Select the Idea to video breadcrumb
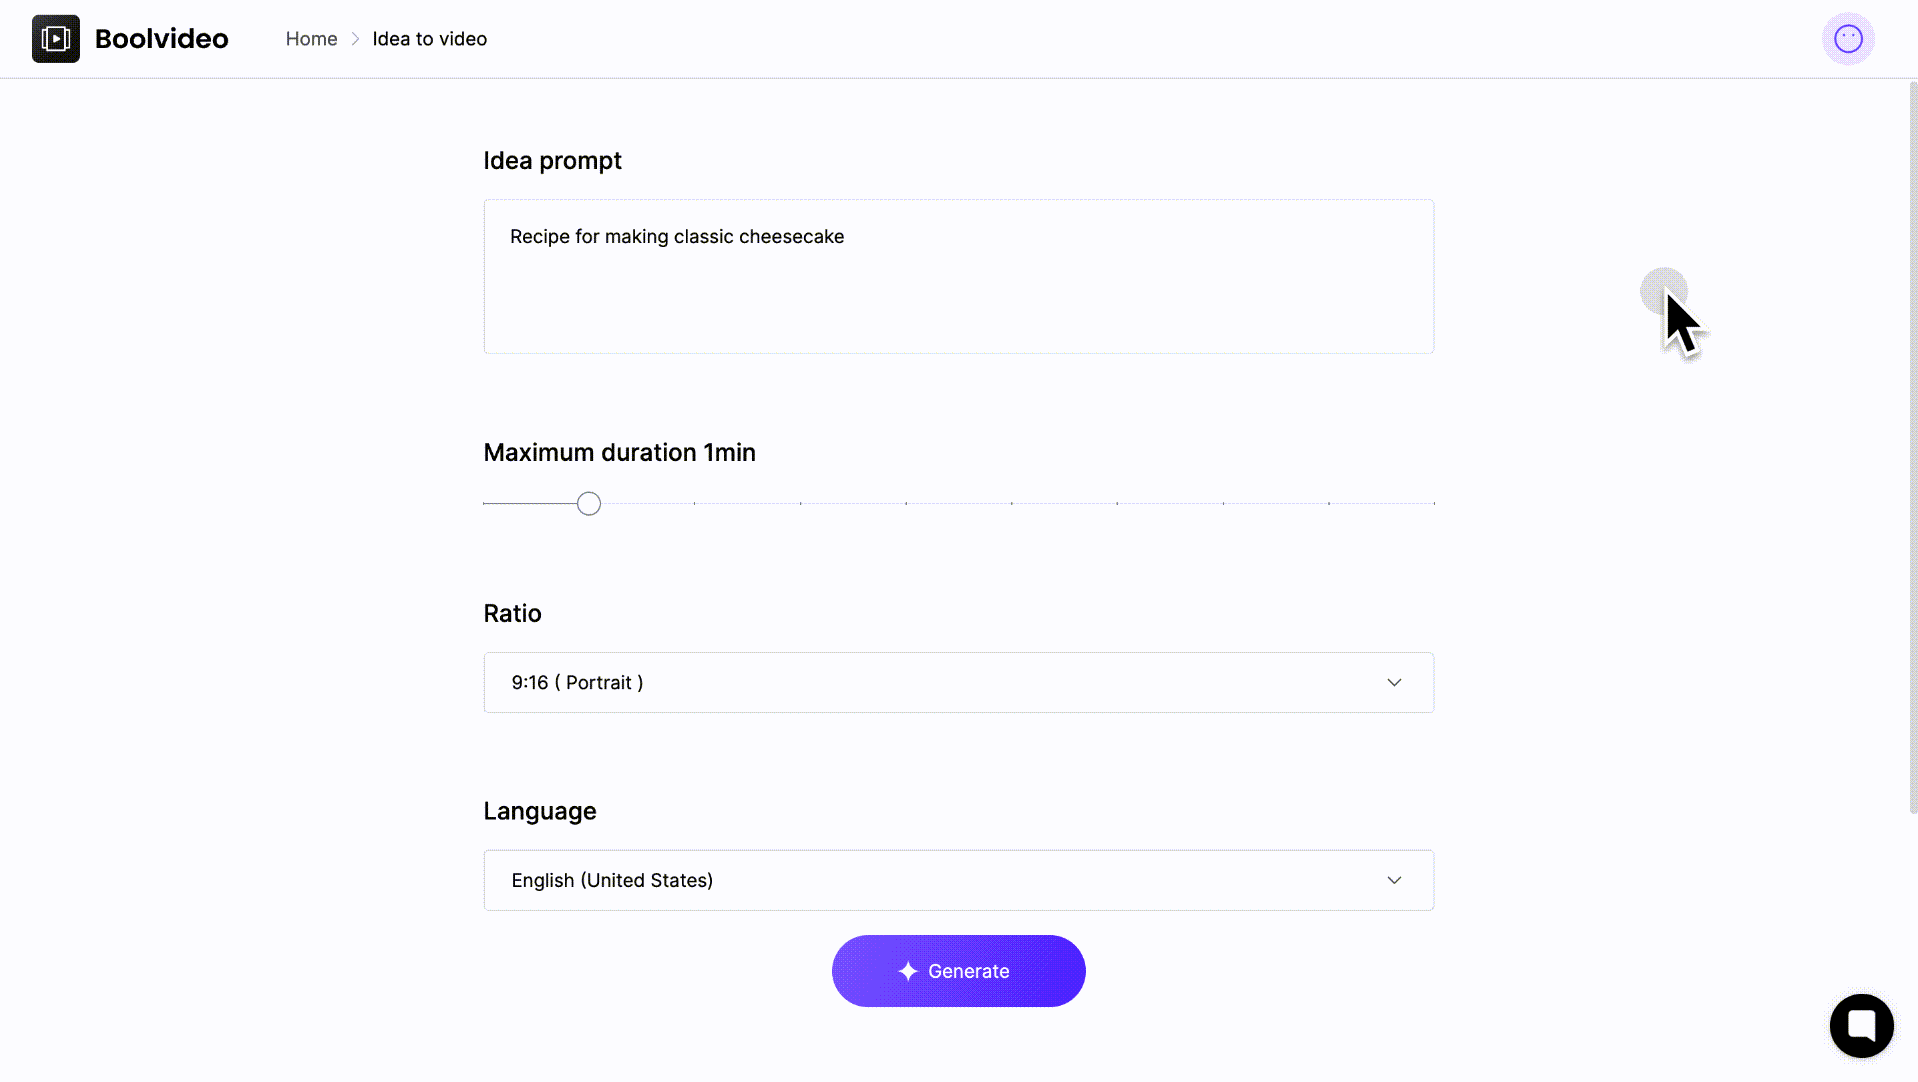Viewport: 1918px width, 1082px height. [430, 39]
